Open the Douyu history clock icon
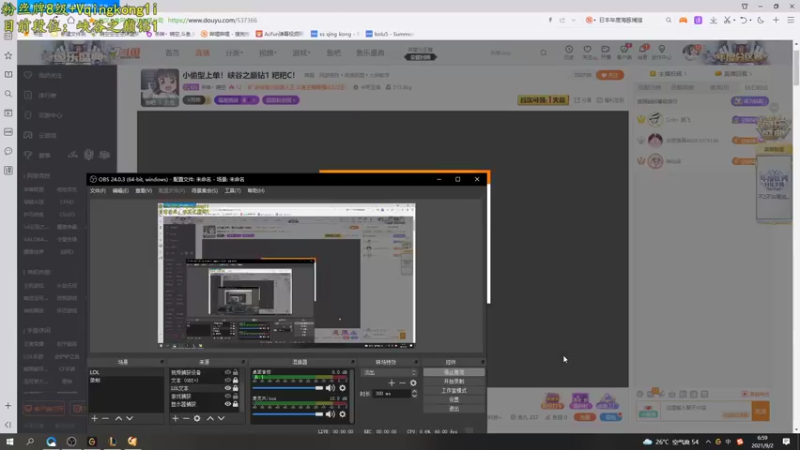 click(x=569, y=49)
